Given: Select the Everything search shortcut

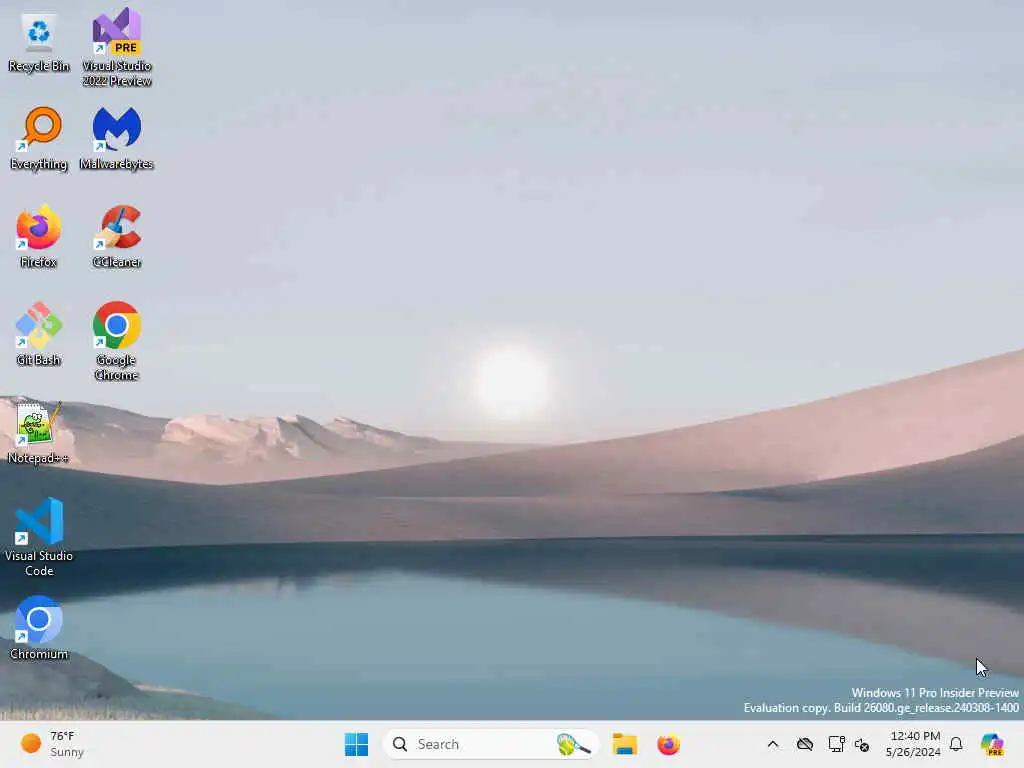Looking at the screenshot, I should (x=39, y=139).
